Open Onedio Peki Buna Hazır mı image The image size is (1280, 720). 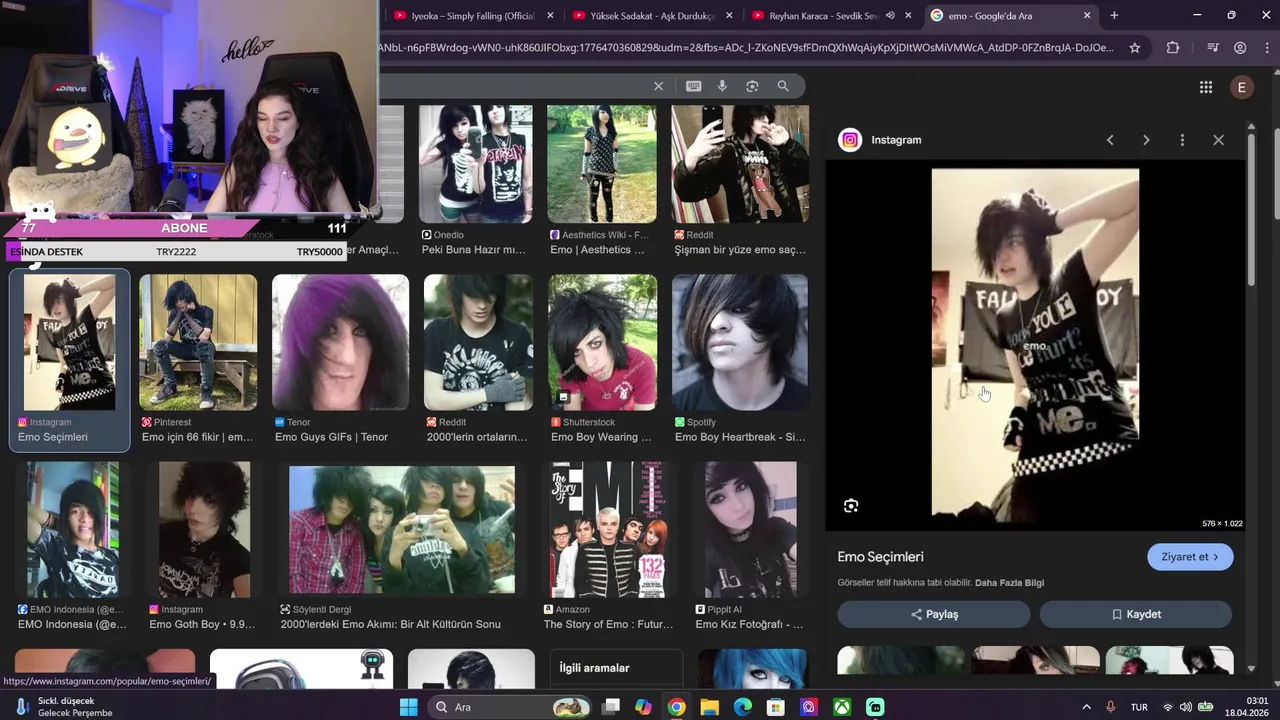coord(476,164)
